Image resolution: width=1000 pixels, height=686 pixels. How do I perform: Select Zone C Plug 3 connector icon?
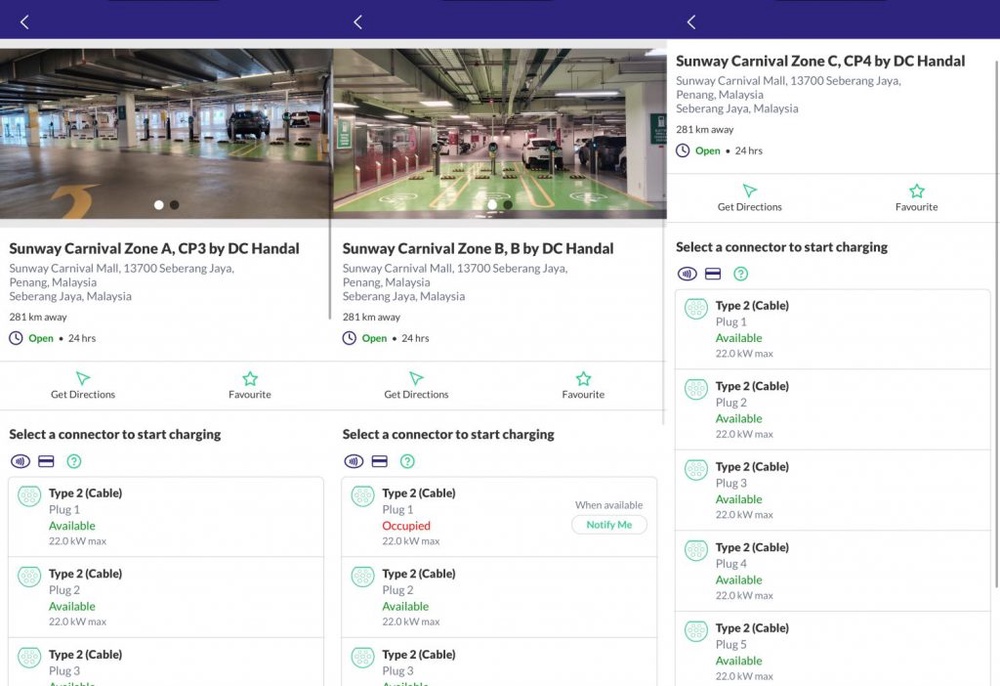[x=696, y=470]
